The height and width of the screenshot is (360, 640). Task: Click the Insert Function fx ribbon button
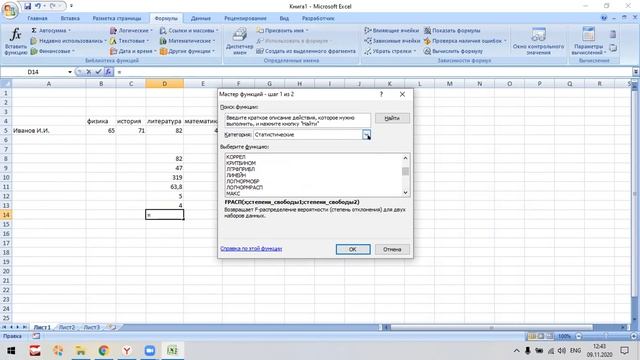16,41
